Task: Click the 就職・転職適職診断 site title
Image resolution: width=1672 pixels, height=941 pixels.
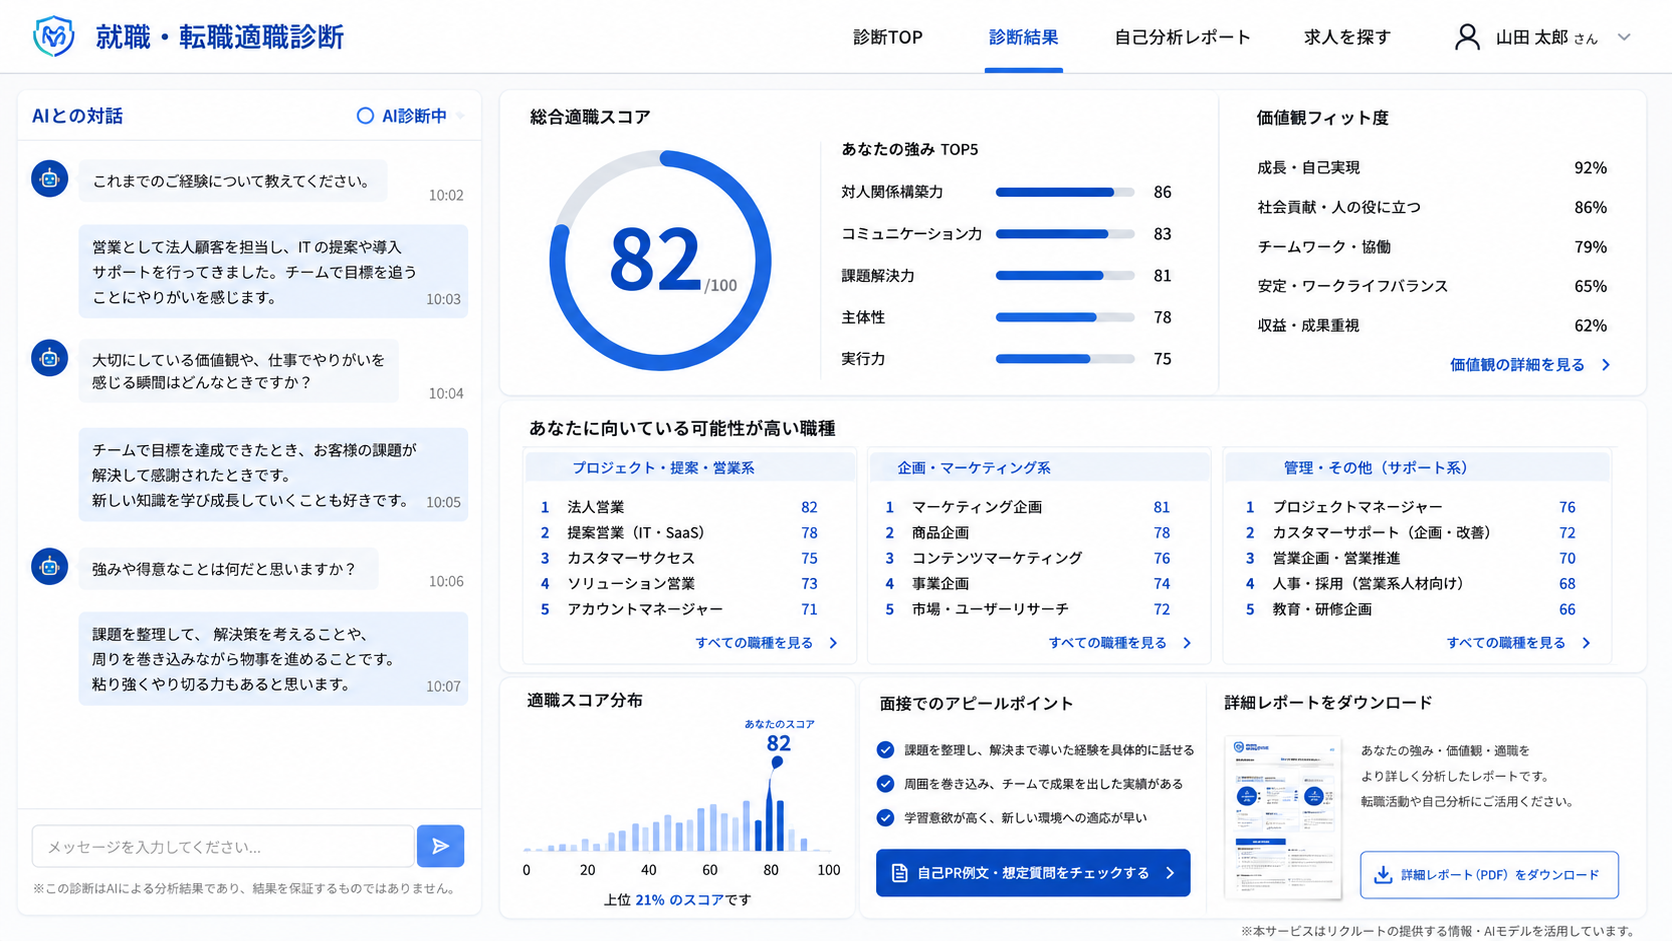Action: pyautogui.click(x=219, y=37)
